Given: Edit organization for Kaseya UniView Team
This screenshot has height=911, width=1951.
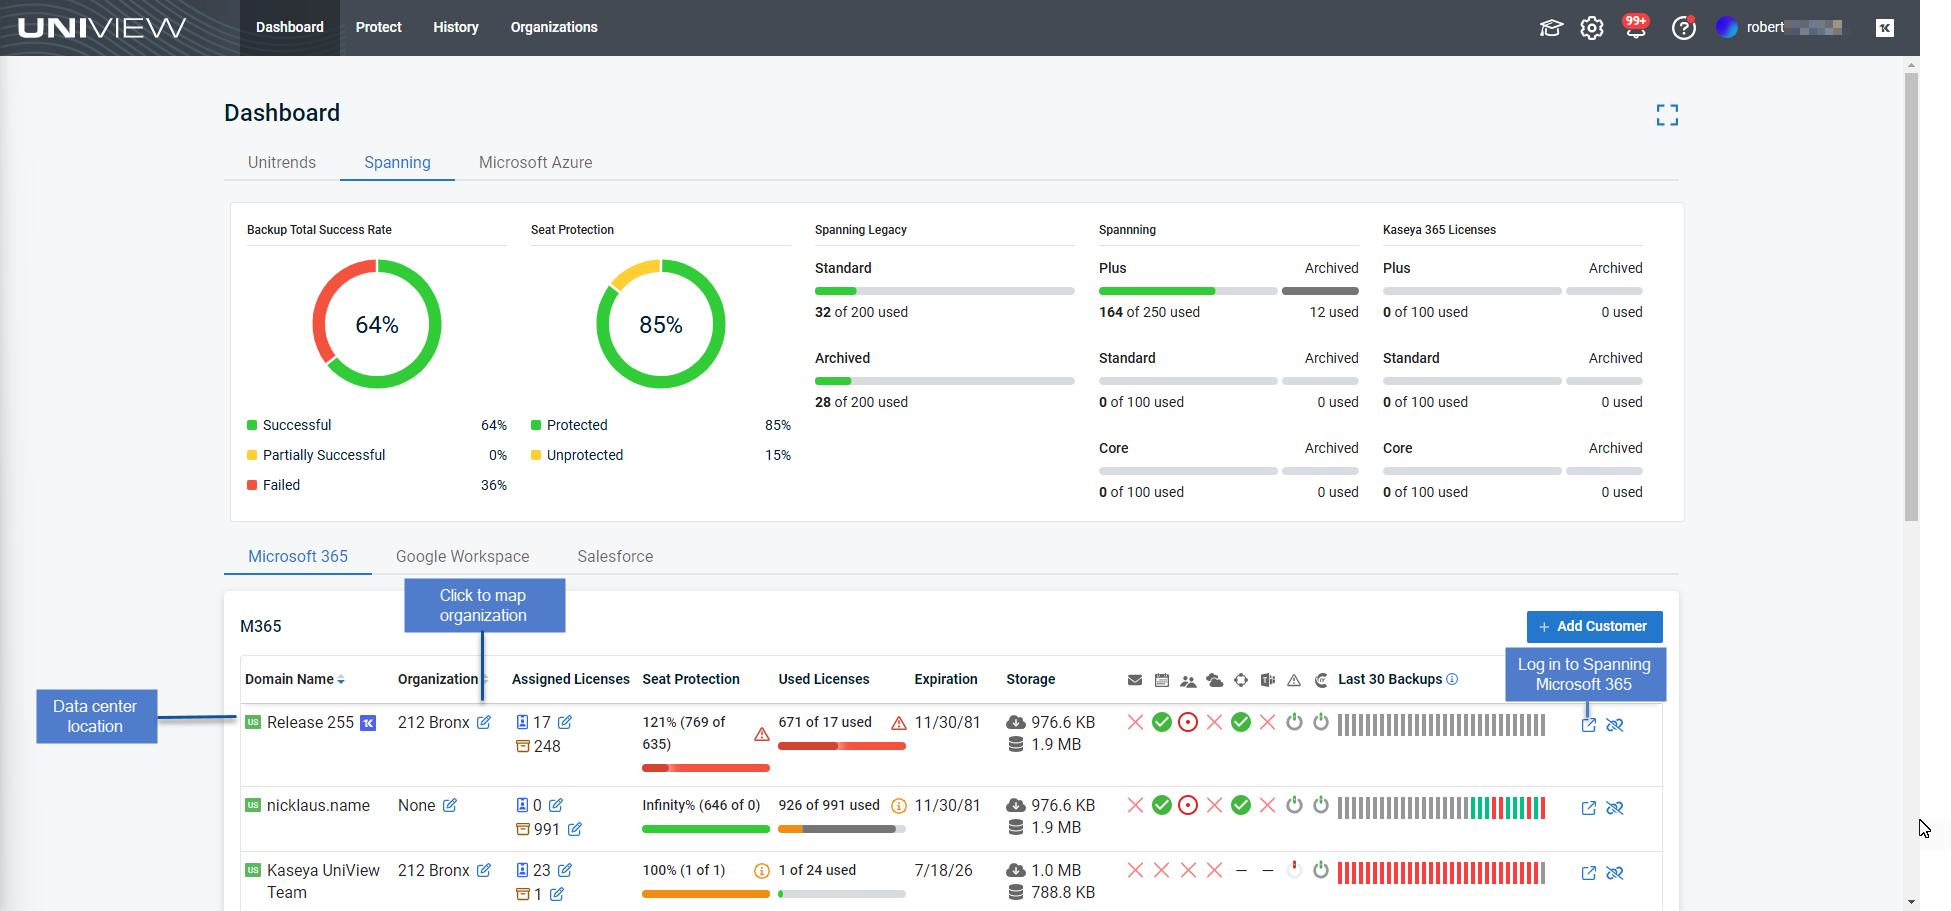Looking at the screenshot, I should point(484,870).
